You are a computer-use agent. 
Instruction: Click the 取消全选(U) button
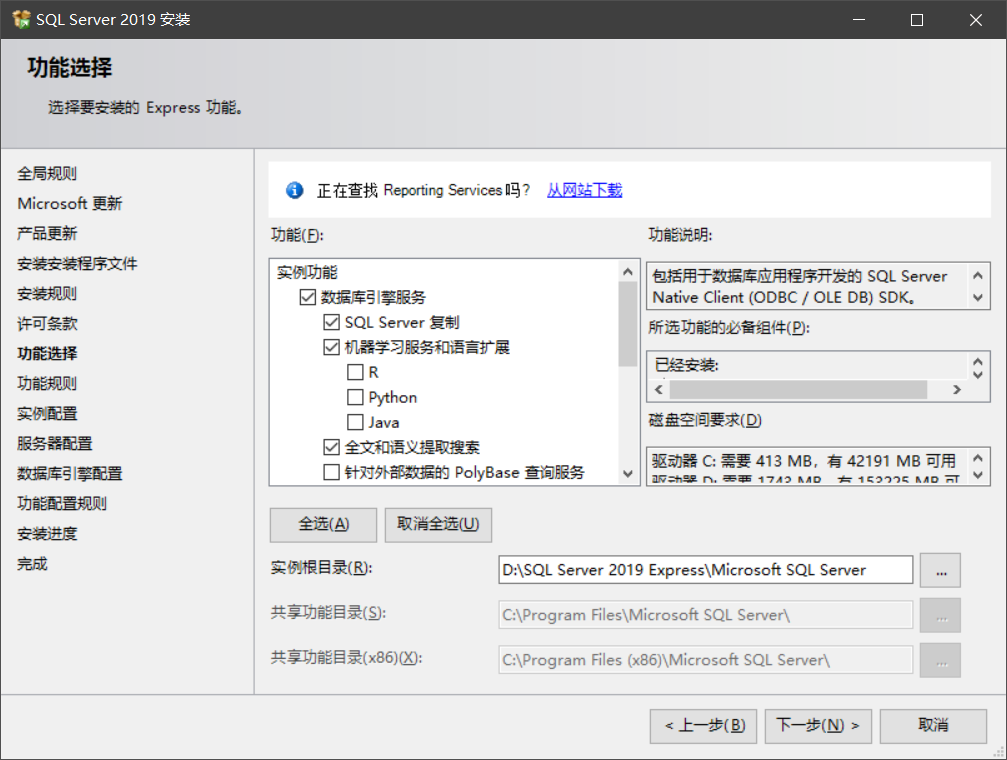click(438, 525)
